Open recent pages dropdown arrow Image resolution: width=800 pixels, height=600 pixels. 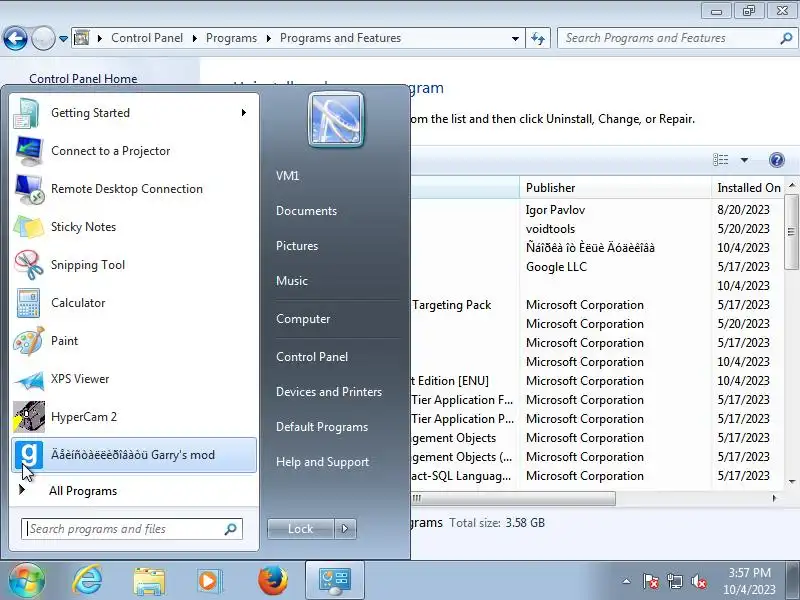(63, 39)
